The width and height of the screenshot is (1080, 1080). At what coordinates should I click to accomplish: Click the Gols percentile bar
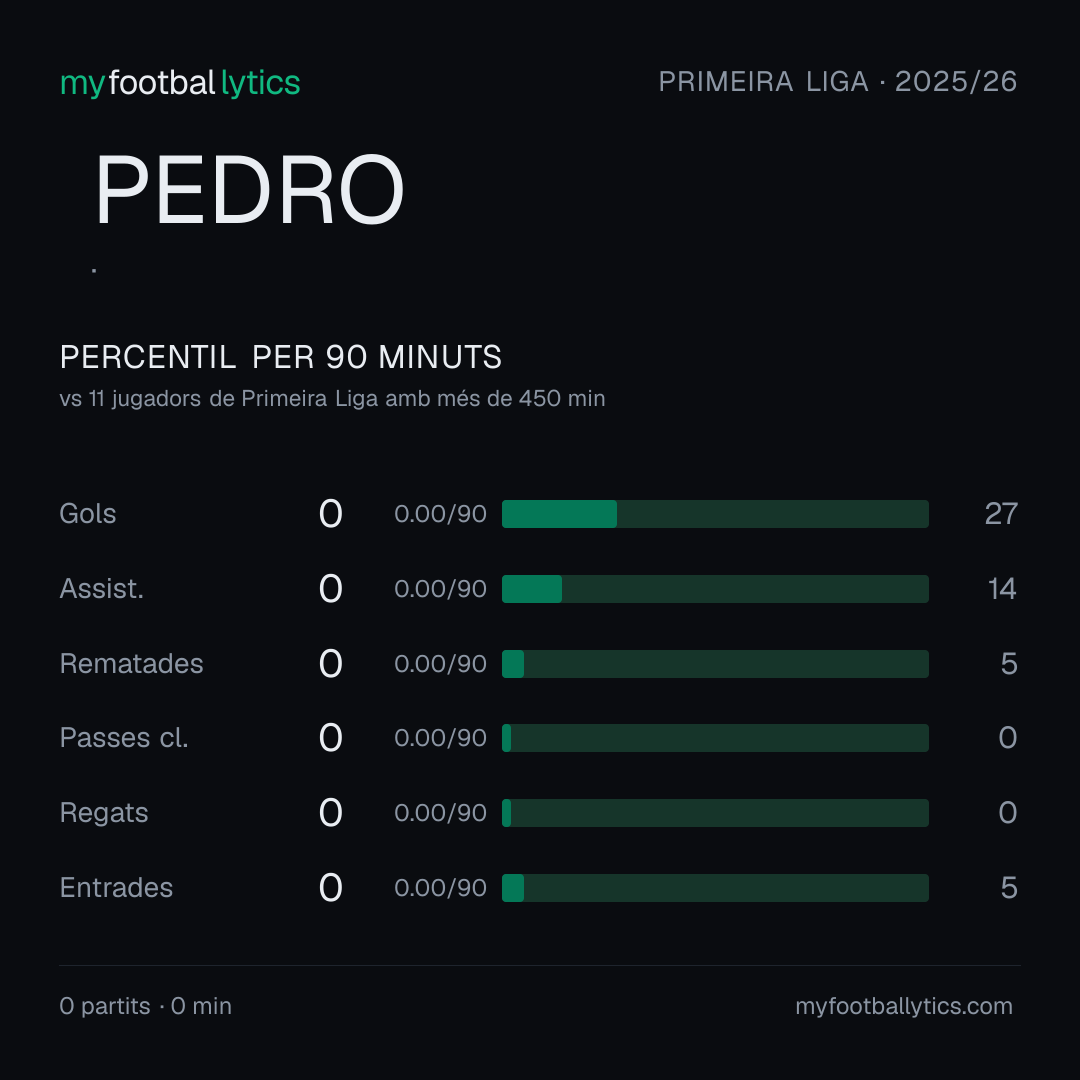715,514
